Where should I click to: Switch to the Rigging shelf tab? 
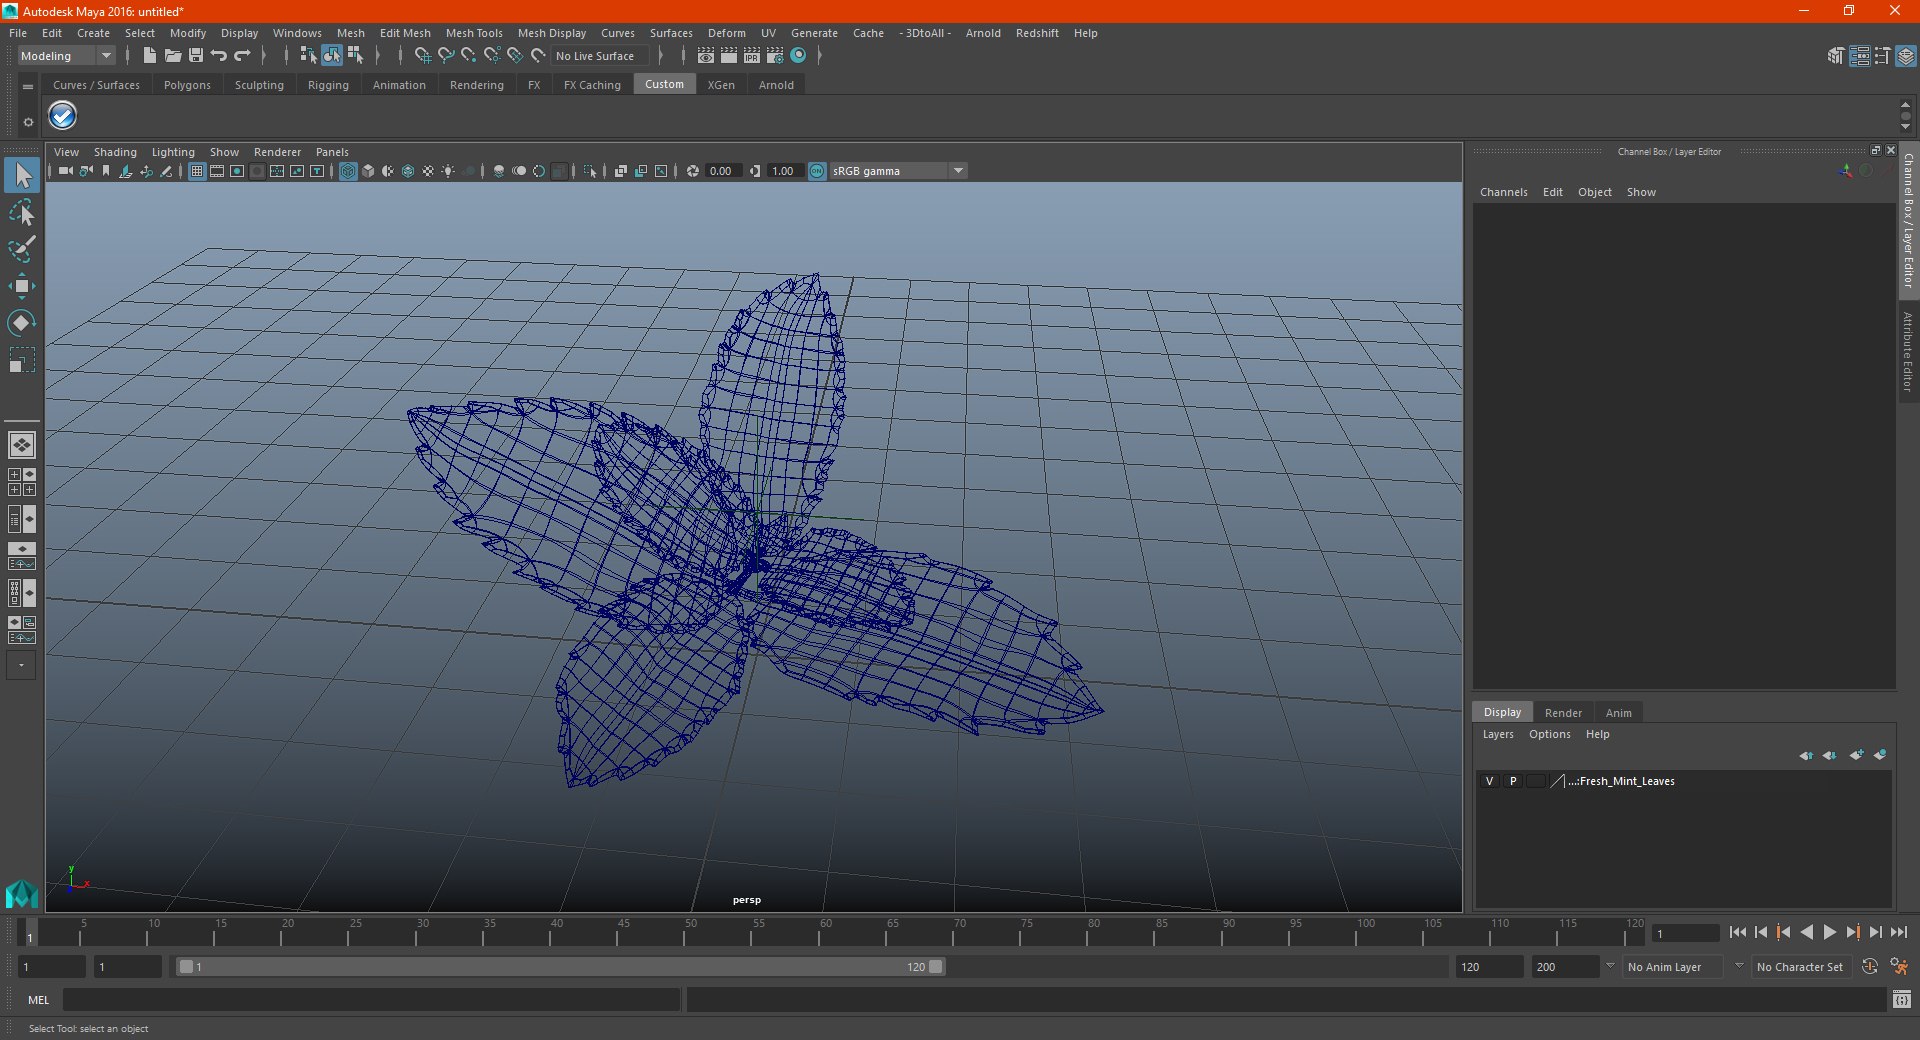coord(328,85)
